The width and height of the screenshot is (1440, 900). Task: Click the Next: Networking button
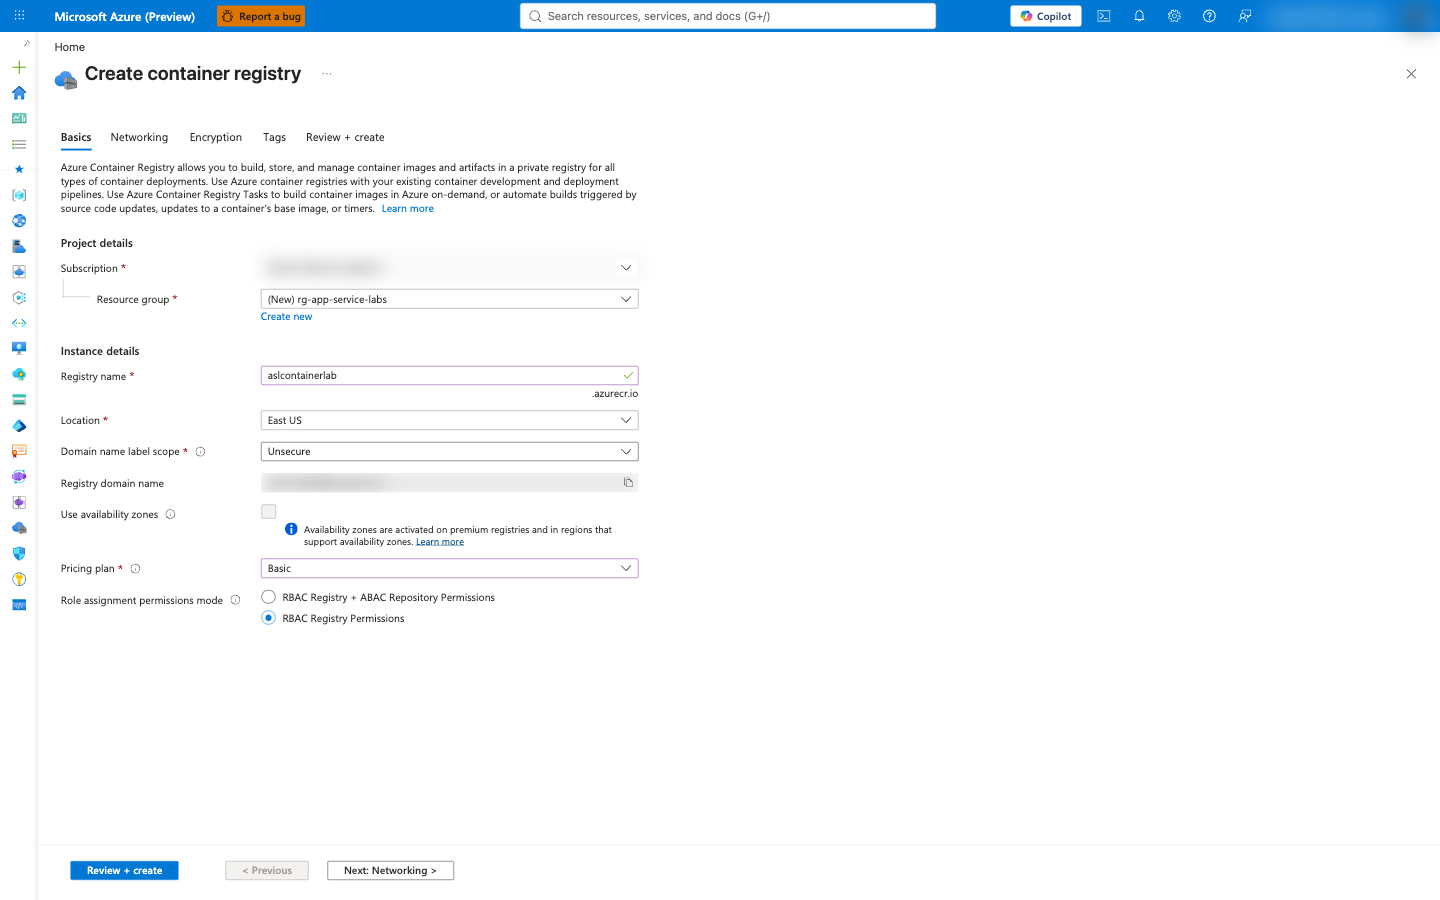[390, 871]
